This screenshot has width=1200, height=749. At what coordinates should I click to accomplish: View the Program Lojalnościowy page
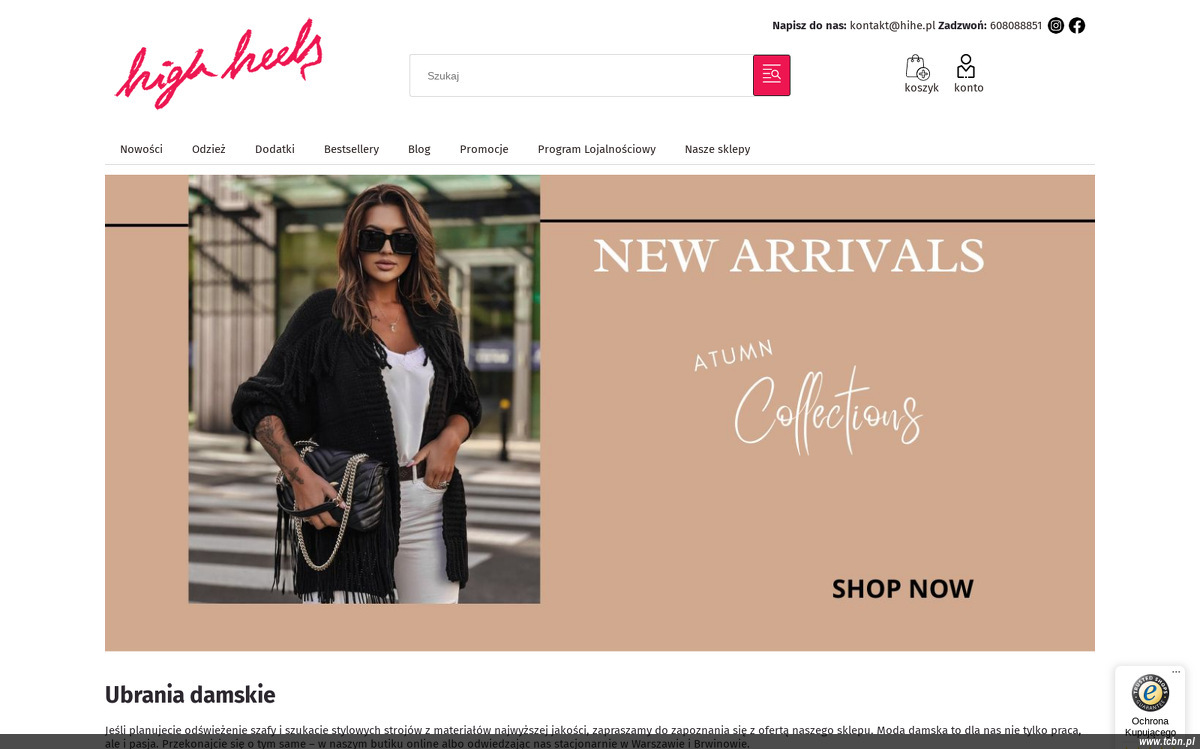(x=597, y=149)
